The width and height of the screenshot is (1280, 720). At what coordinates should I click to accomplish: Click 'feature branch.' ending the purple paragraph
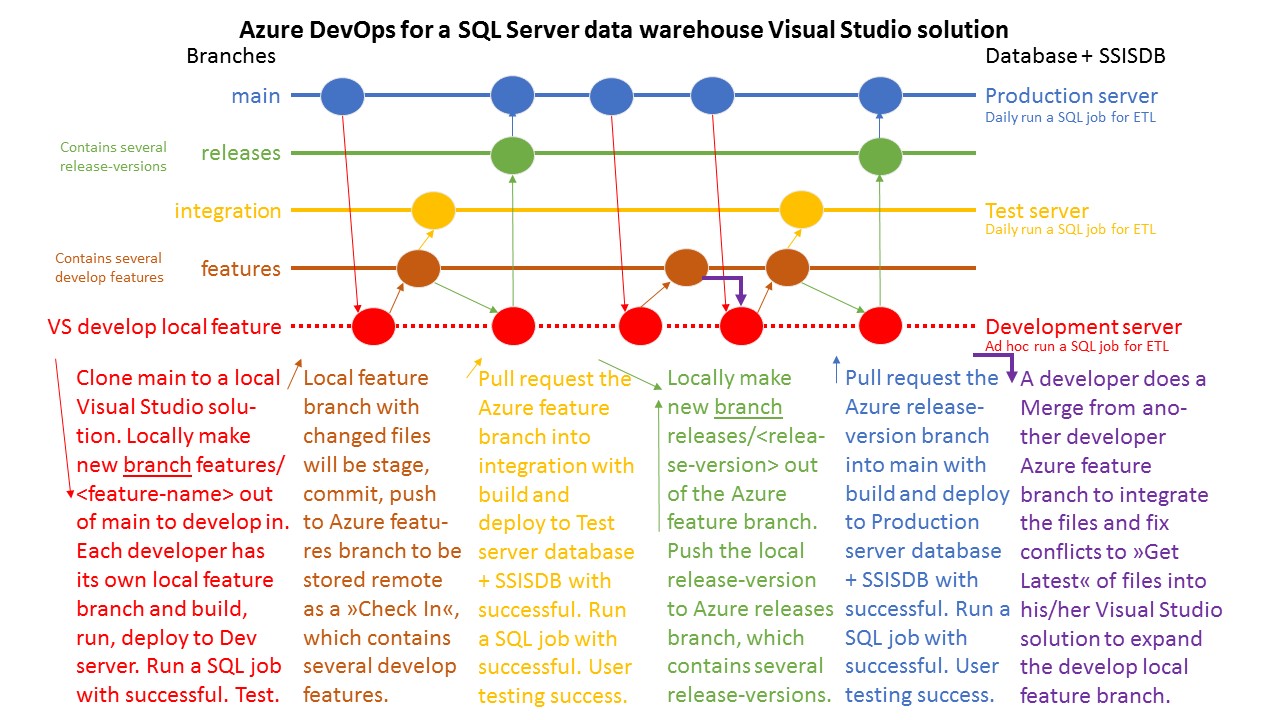coord(1095,697)
